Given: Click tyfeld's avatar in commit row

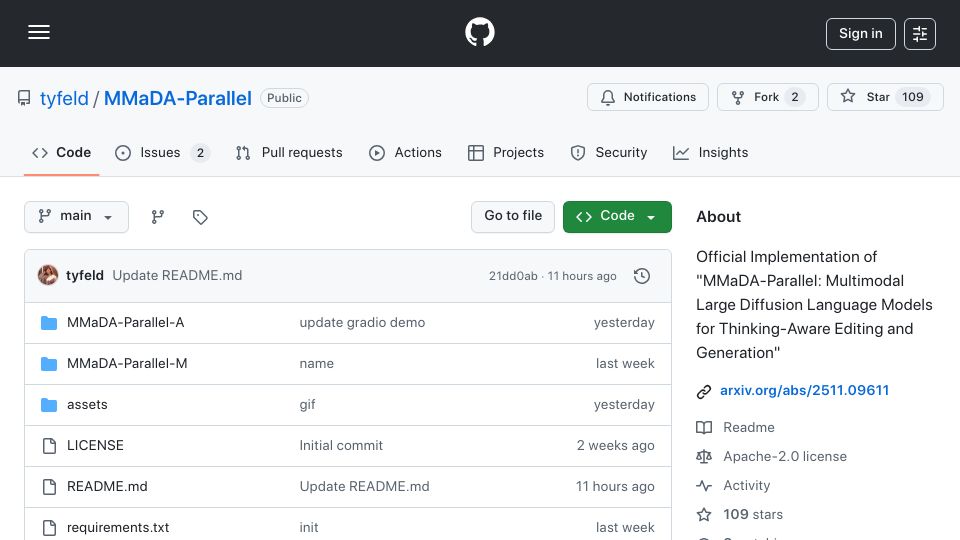Looking at the screenshot, I should pyautogui.click(x=48, y=276).
